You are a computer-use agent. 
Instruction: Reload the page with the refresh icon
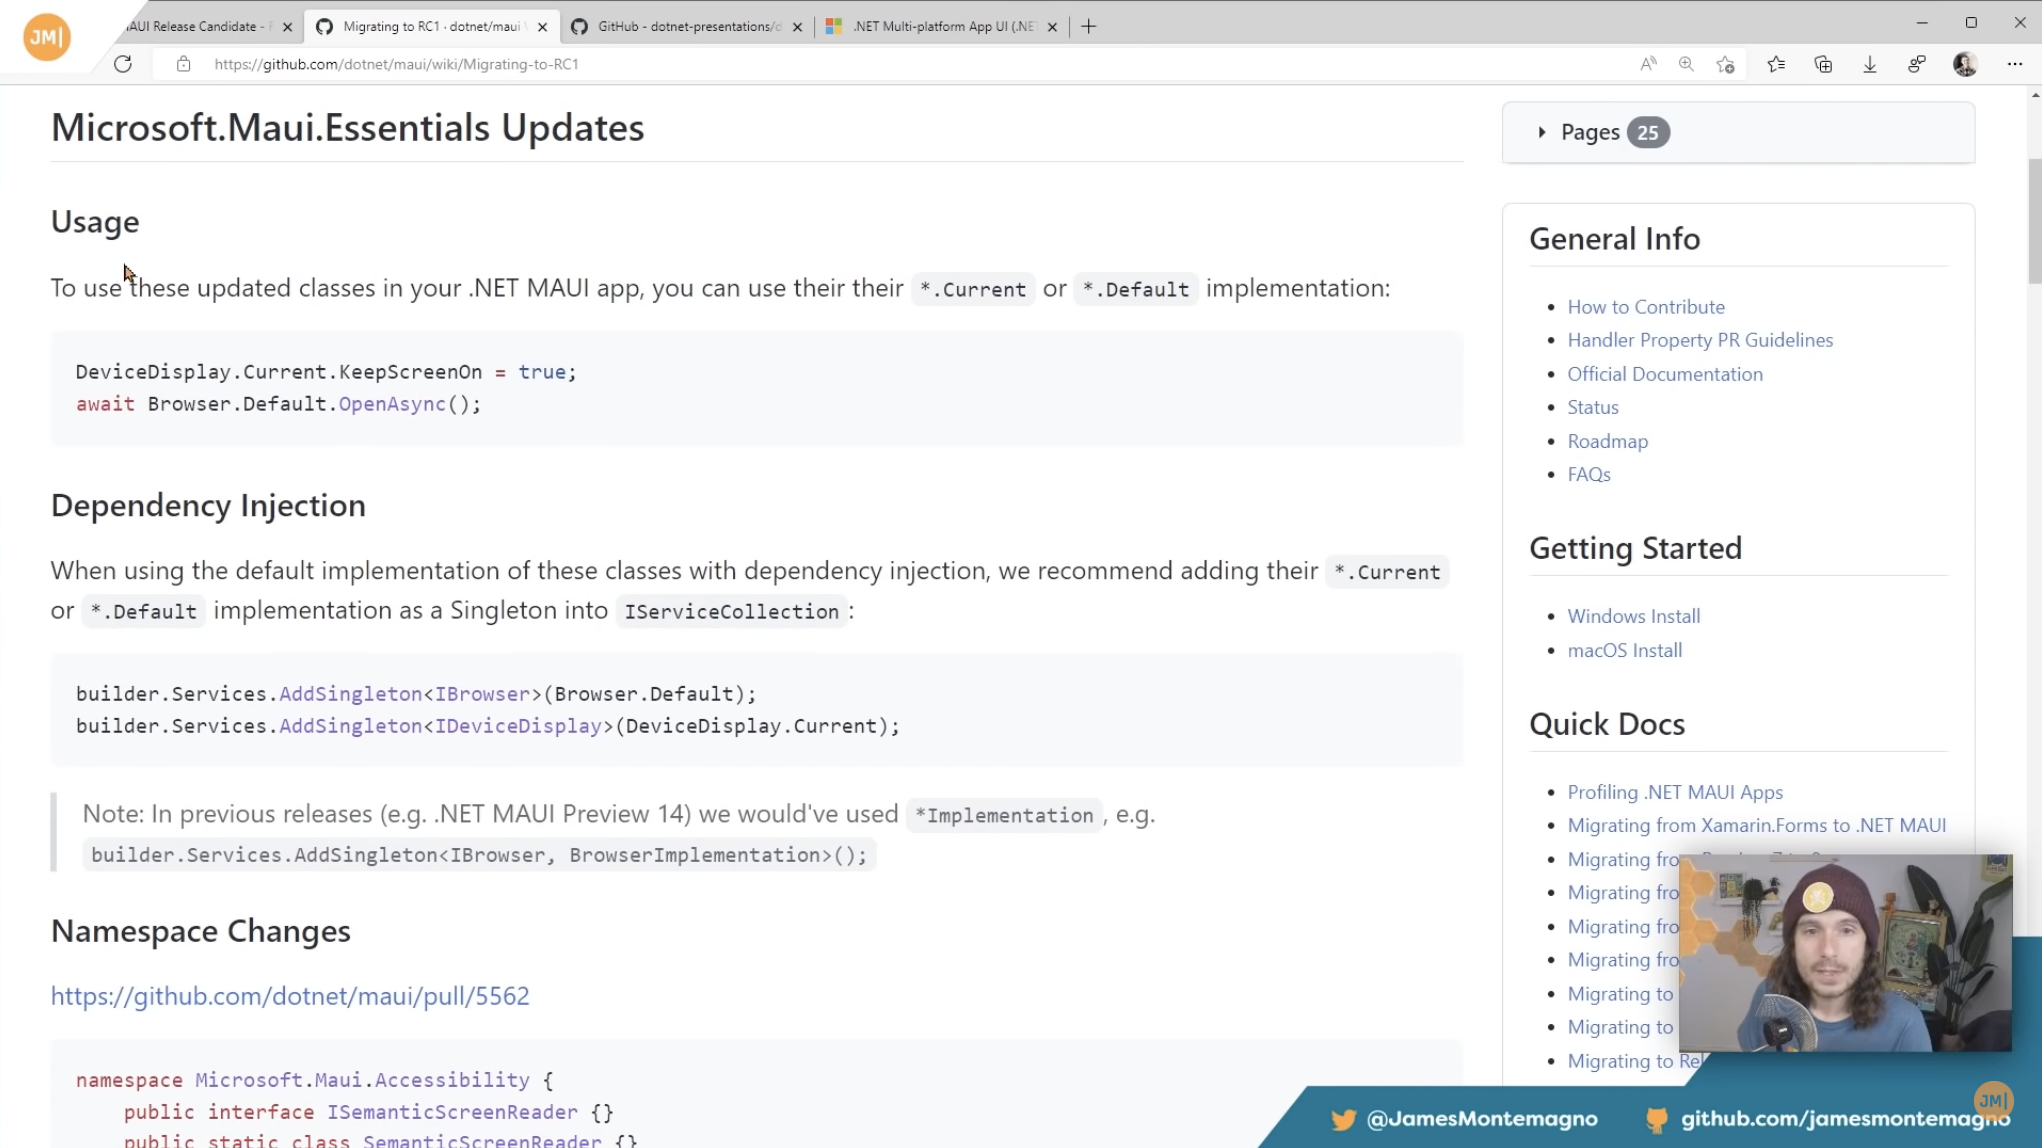[x=123, y=64]
